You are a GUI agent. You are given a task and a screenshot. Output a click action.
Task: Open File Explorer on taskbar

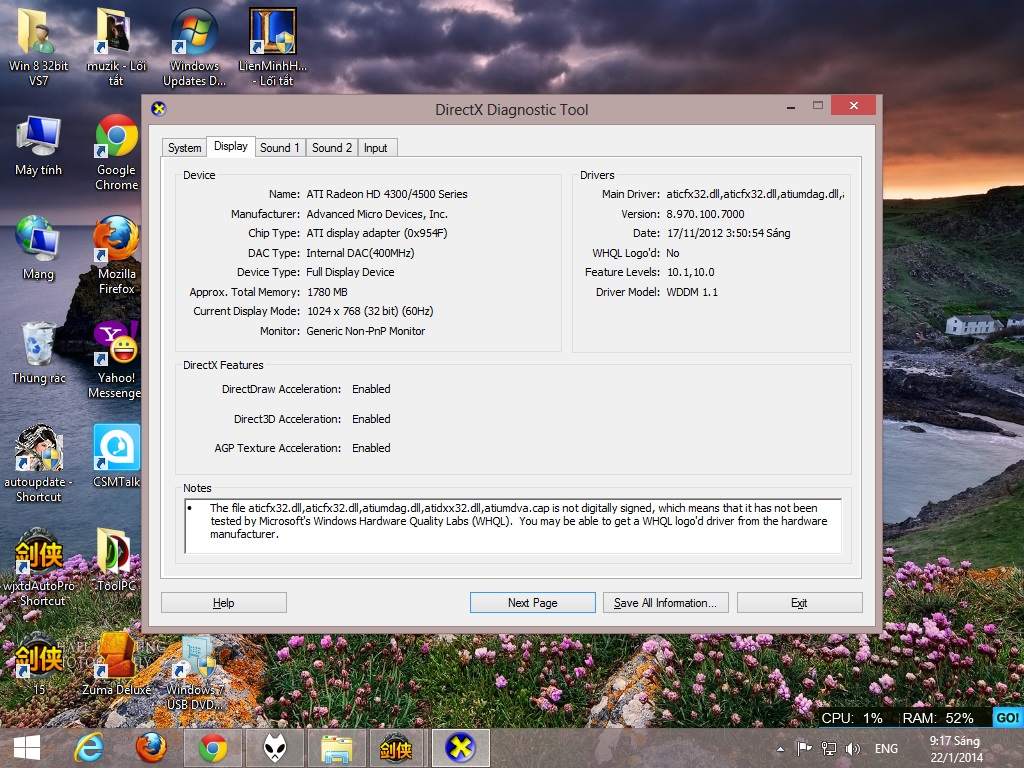pyautogui.click(x=336, y=748)
